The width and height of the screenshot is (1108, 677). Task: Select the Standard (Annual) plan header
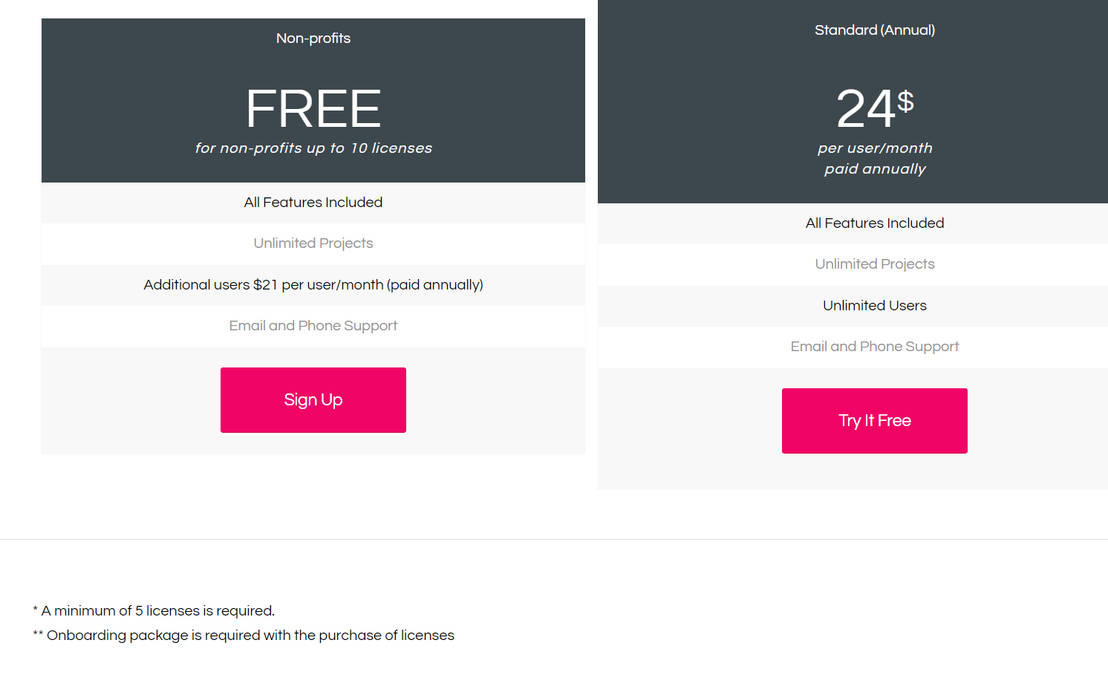[x=874, y=30]
